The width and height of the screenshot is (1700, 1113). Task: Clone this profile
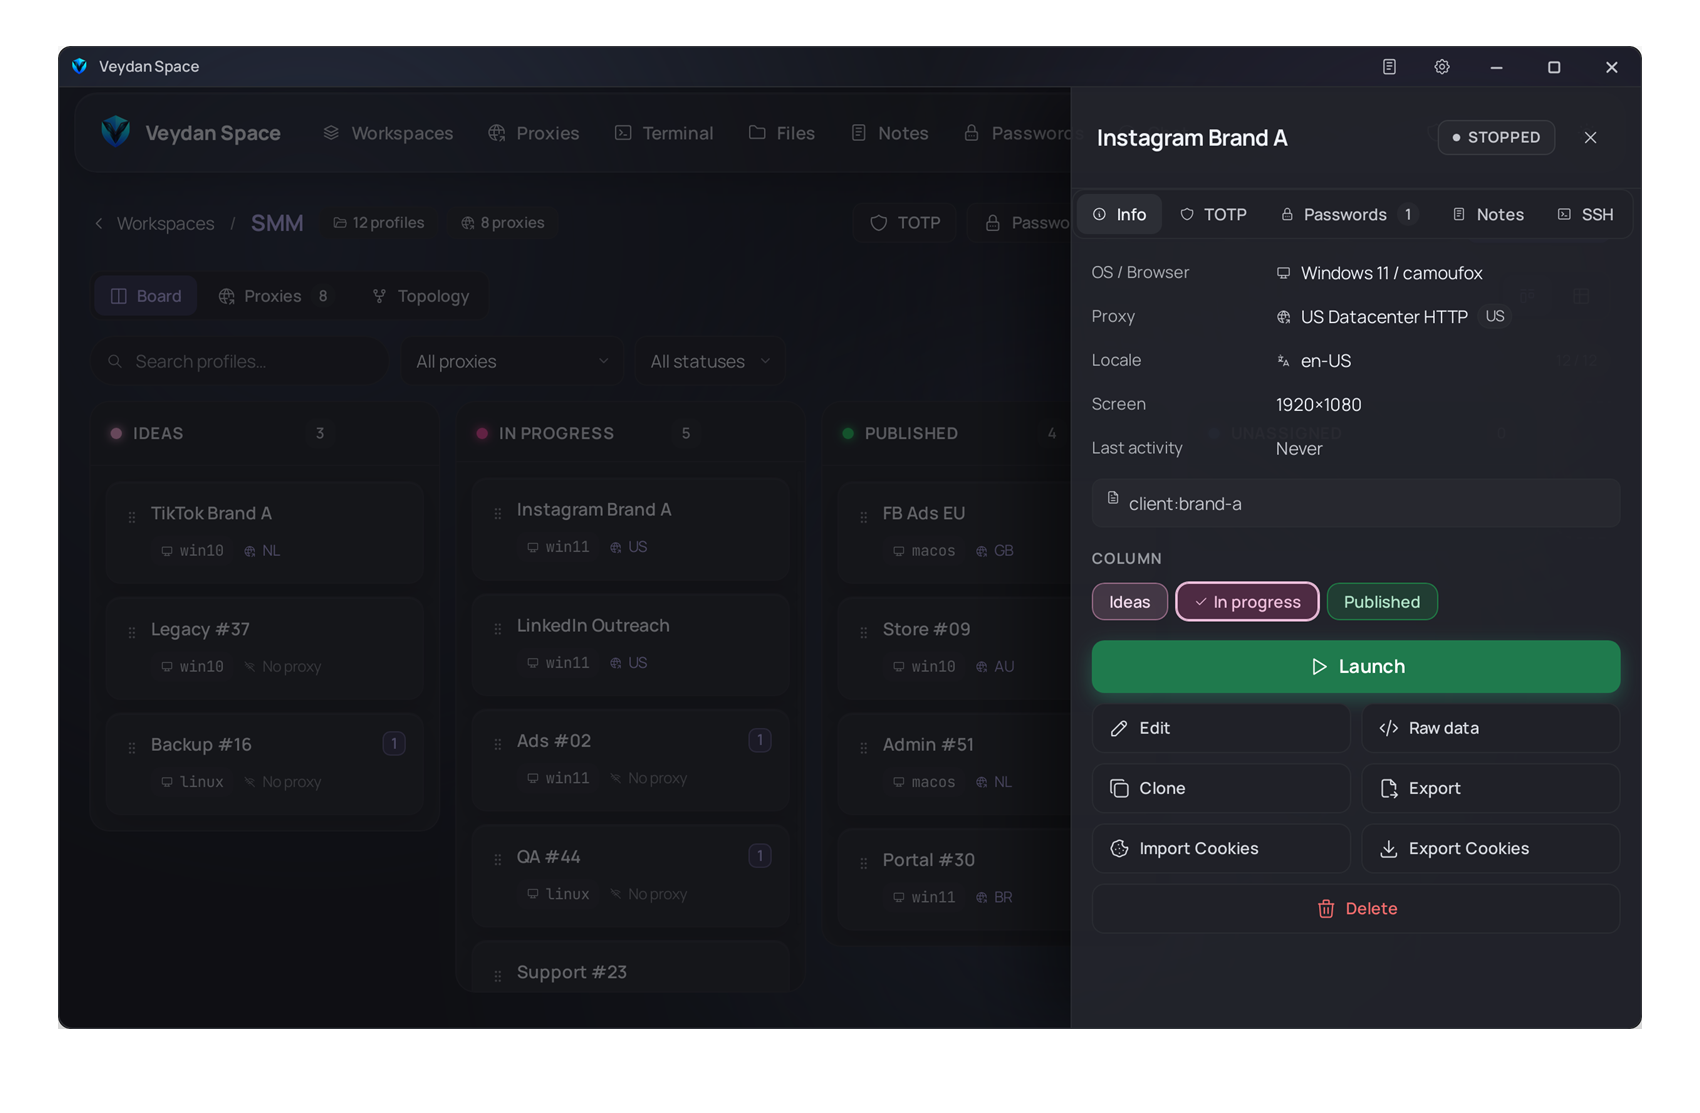(1221, 788)
